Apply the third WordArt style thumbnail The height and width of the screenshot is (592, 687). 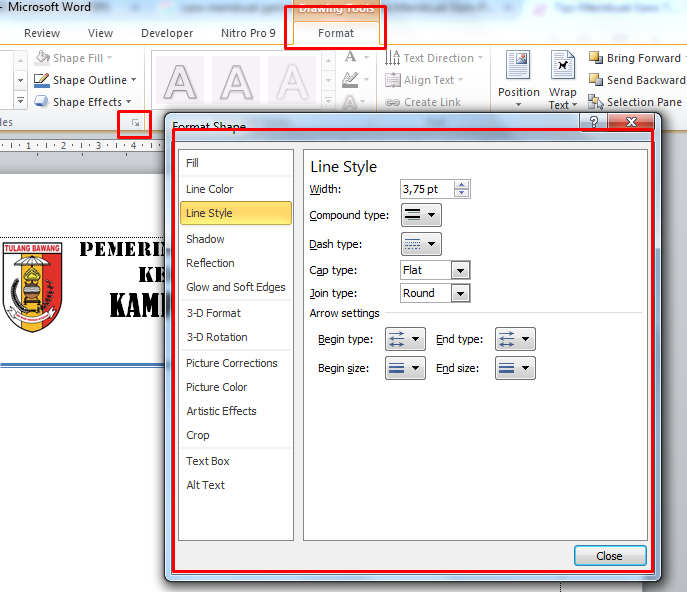(292, 81)
